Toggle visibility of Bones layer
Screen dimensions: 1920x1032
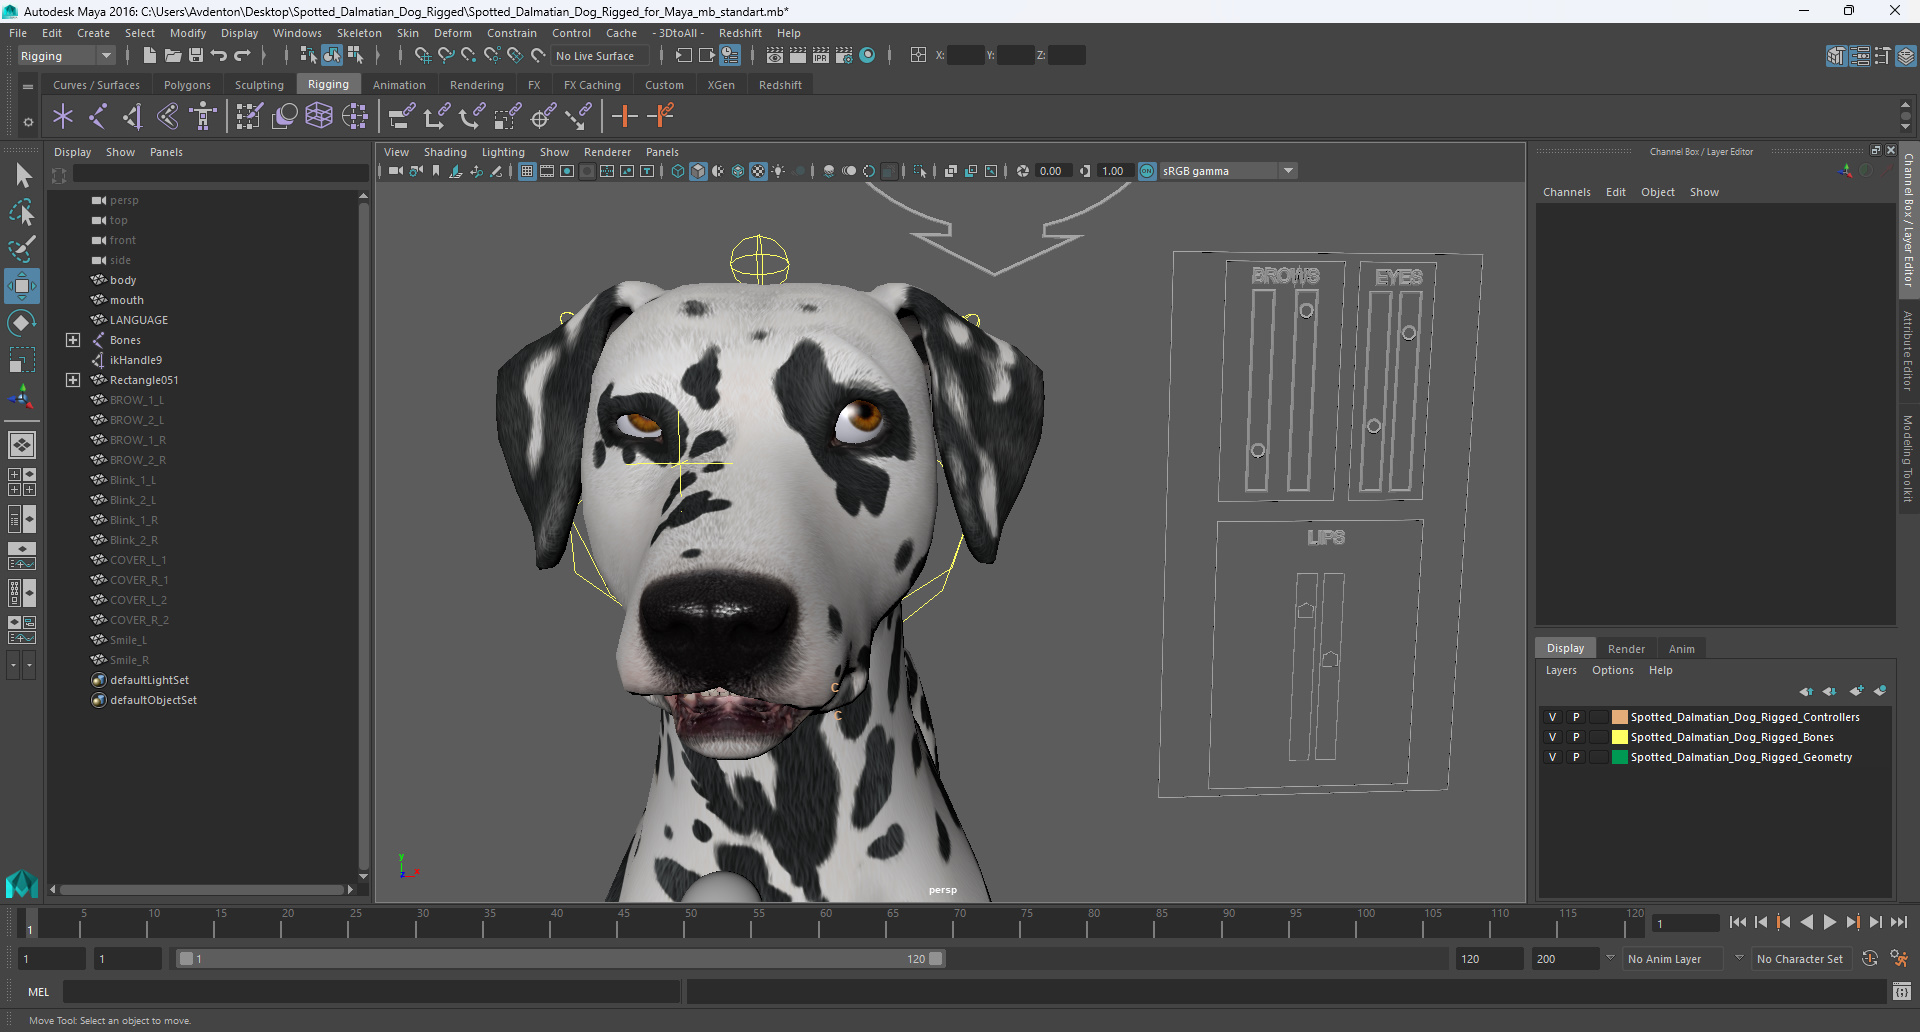pyautogui.click(x=1552, y=737)
